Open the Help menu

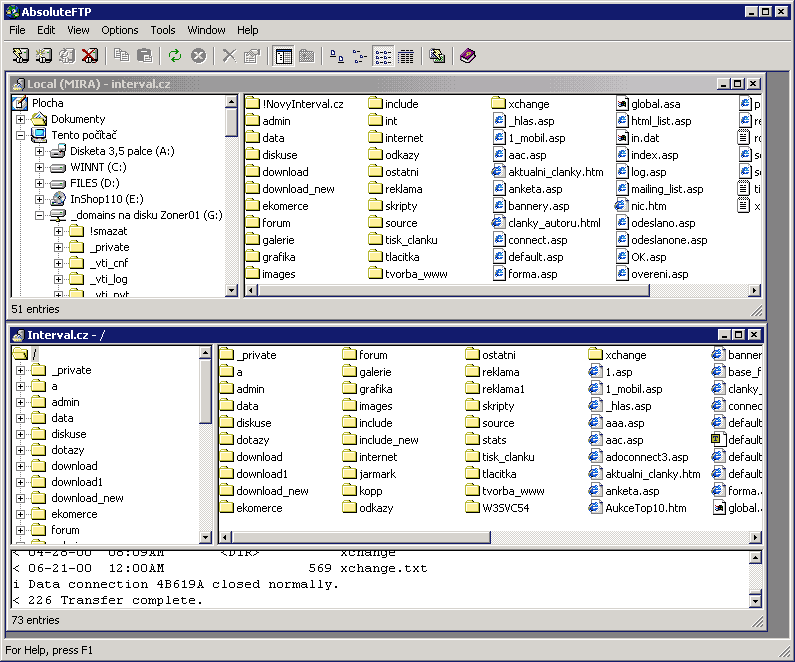(247, 30)
